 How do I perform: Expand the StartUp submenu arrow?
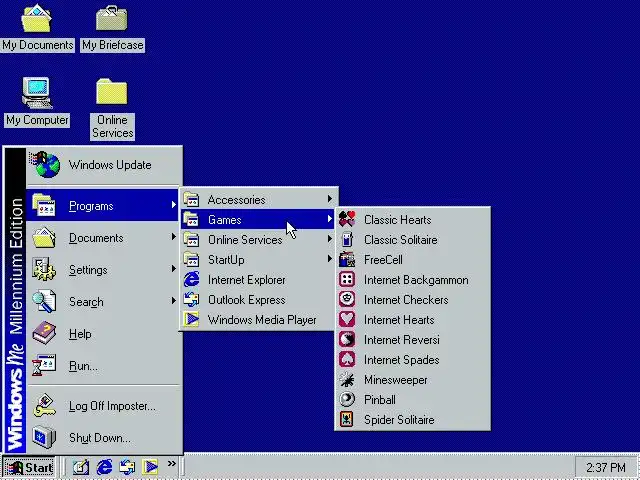click(x=329, y=259)
